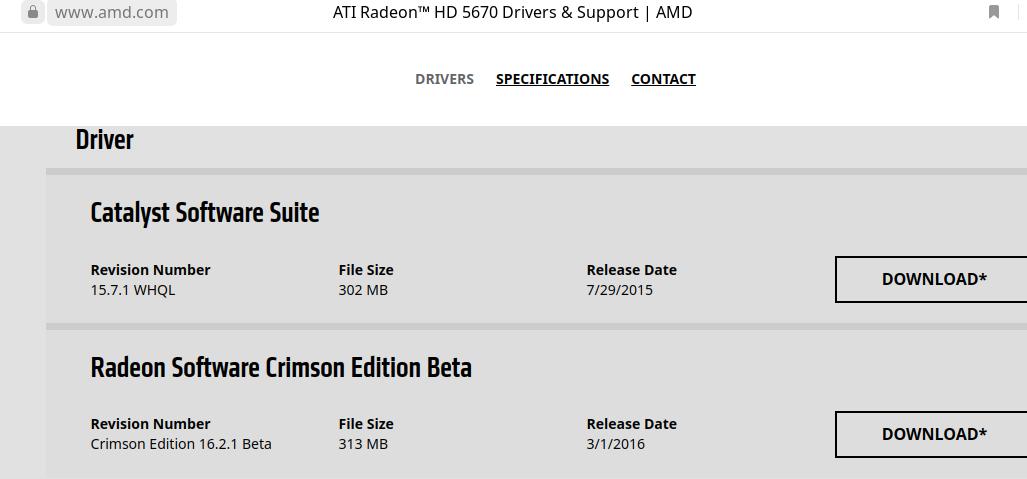Click the 313 MB file size value
The image size is (1027, 479).
363,444
